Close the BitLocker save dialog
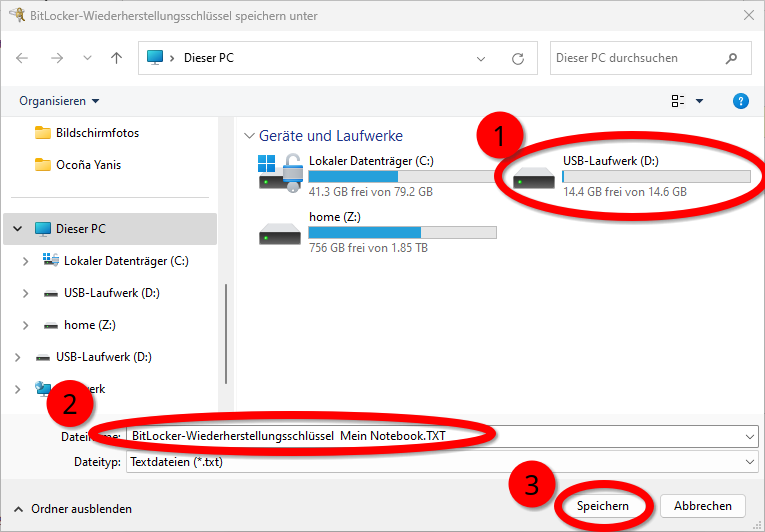This screenshot has width=765, height=532. (x=749, y=16)
